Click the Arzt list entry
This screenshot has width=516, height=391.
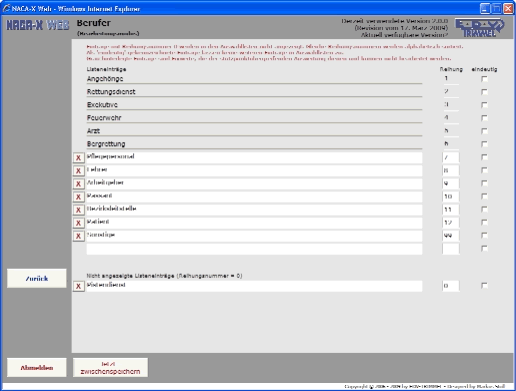254,131
